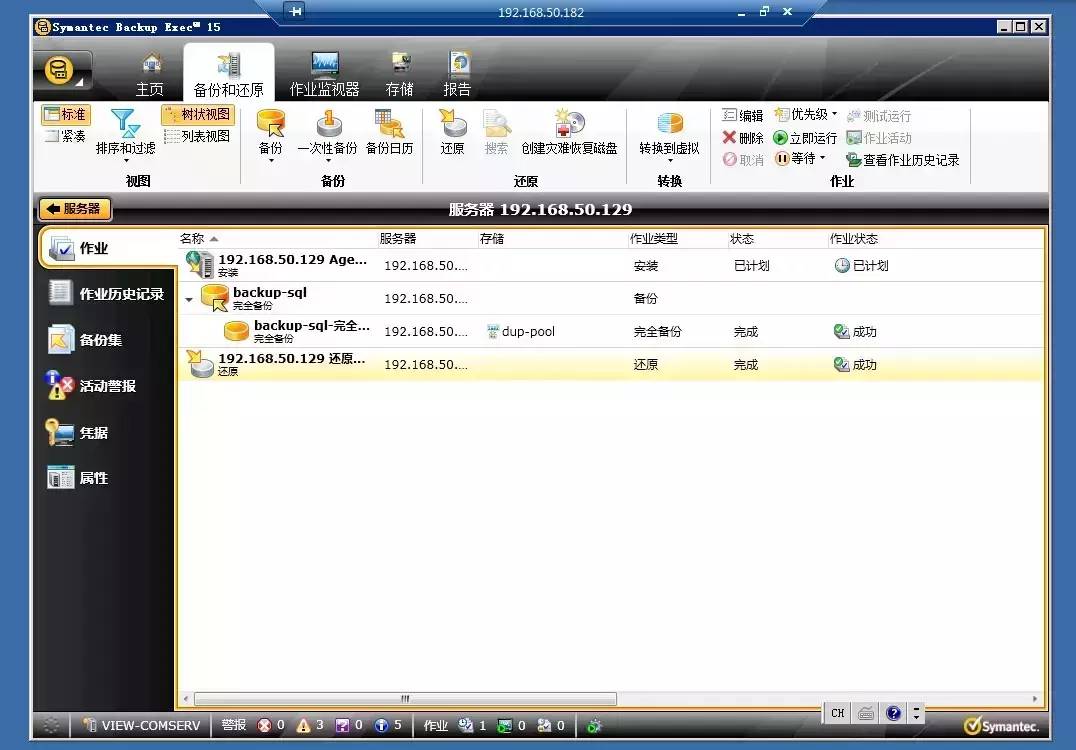Click the 取消 job button
The image size is (1076, 750).
click(742, 160)
